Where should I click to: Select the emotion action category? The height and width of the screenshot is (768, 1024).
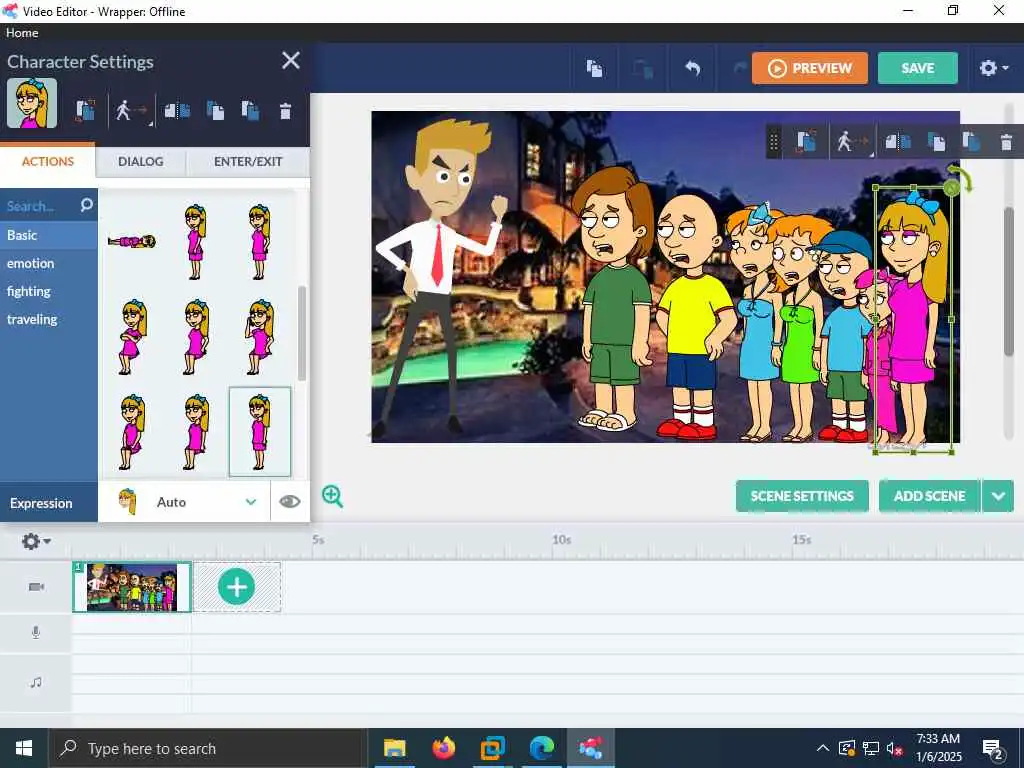click(x=49, y=263)
